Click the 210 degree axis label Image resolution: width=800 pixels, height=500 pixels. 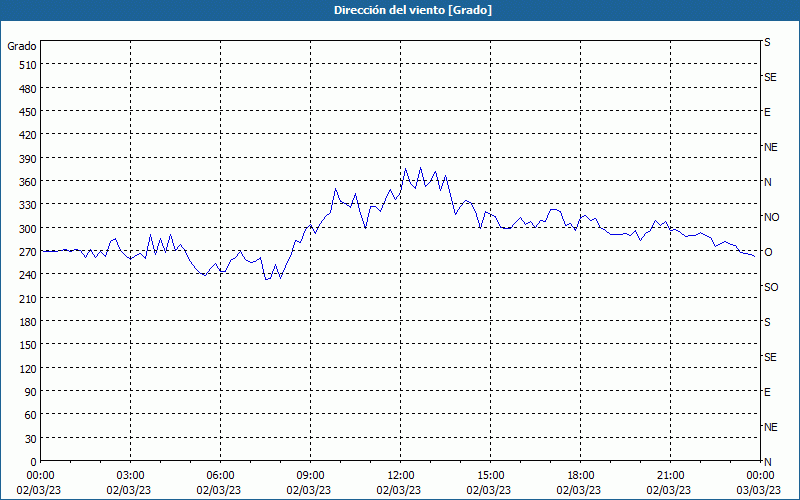tap(28, 298)
